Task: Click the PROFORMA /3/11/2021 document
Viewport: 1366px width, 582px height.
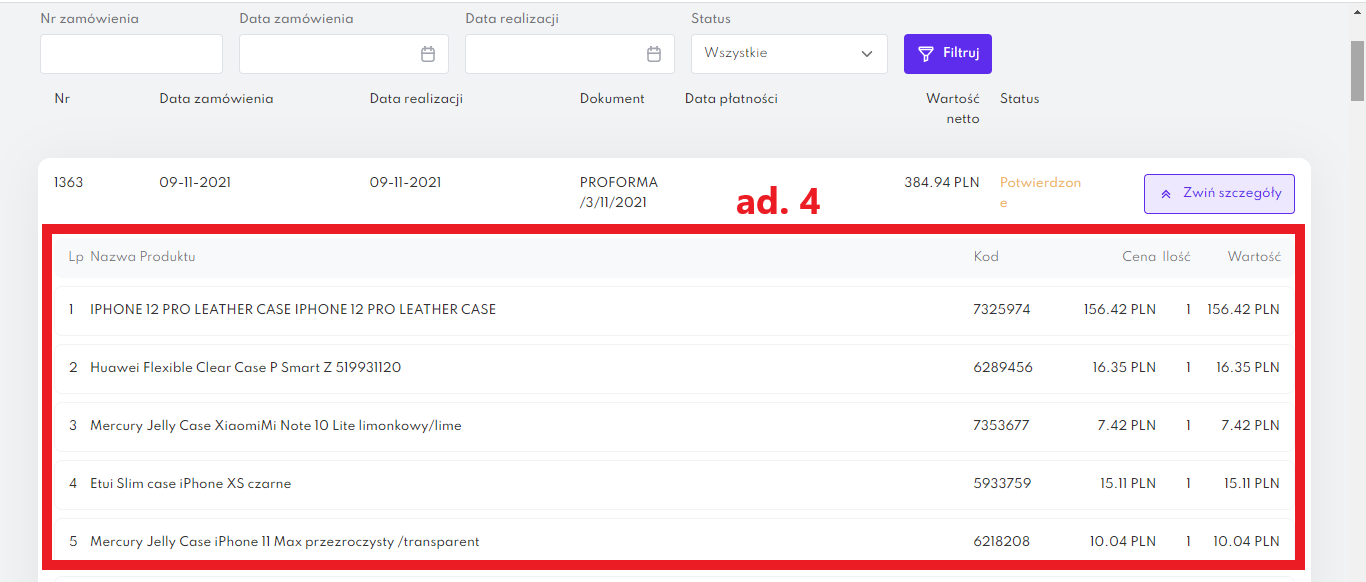Action: 618,192
